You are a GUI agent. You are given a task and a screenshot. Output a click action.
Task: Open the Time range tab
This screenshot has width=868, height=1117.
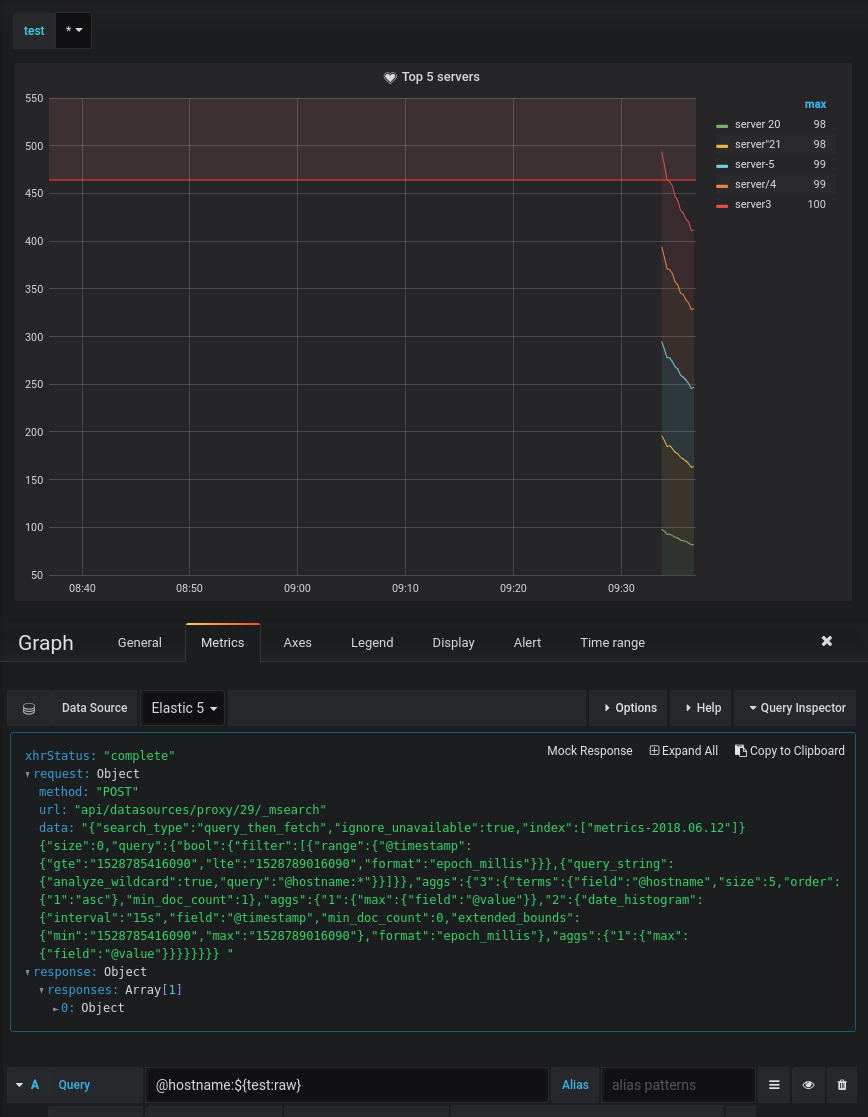pyautogui.click(x=612, y=643)
